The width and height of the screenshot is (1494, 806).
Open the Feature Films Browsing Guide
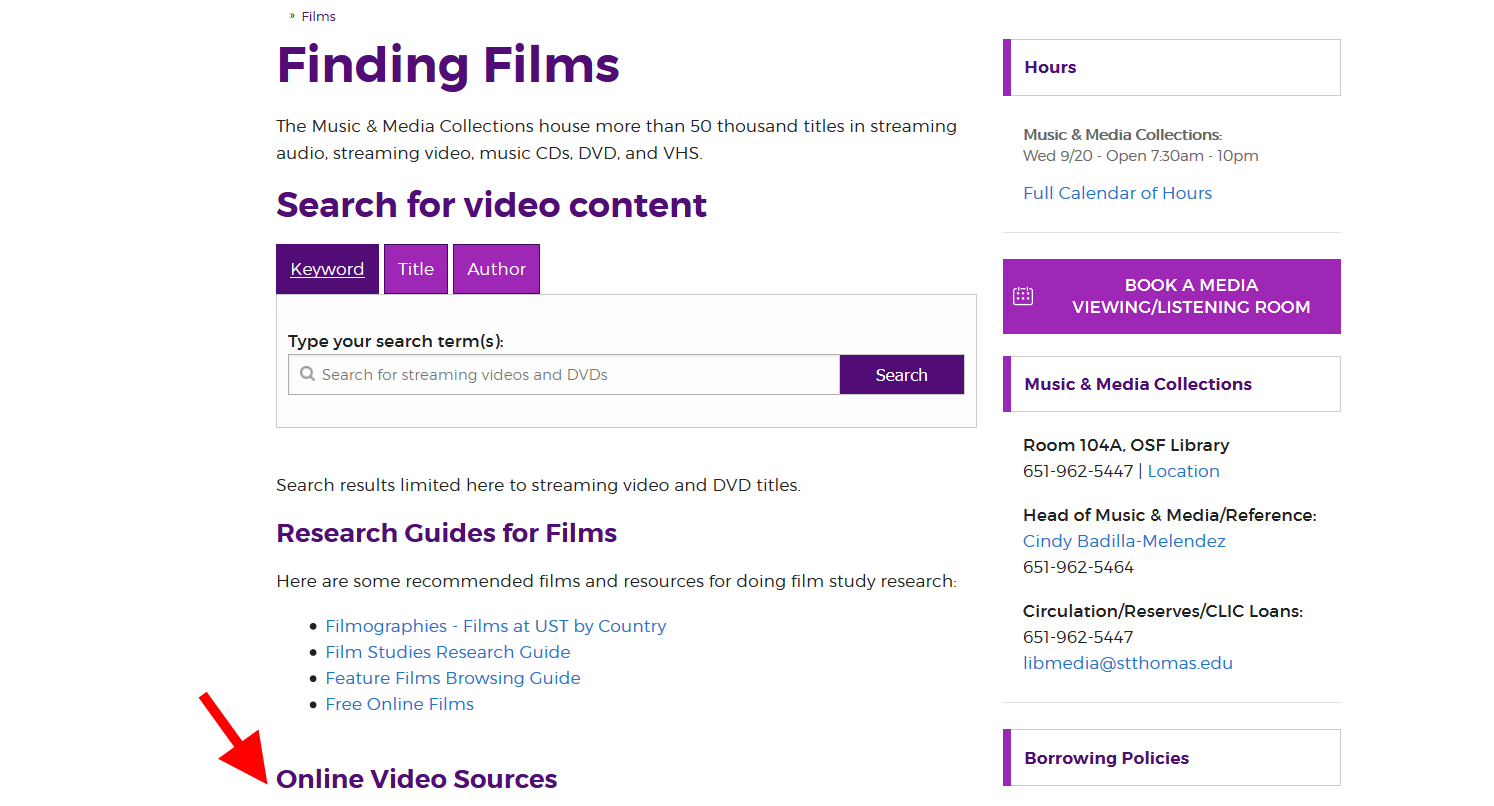tap(453, 677)
